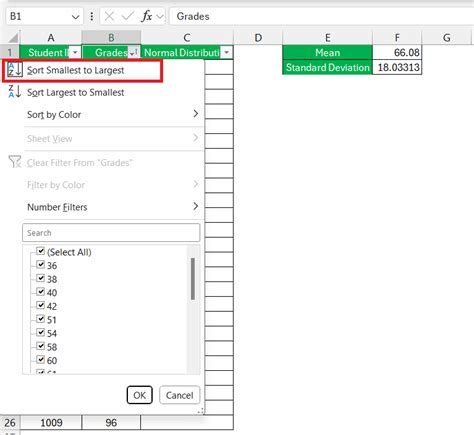Expand the Number Filters arrow
This screenshot has width=474, height=435.
pos(196,207)
